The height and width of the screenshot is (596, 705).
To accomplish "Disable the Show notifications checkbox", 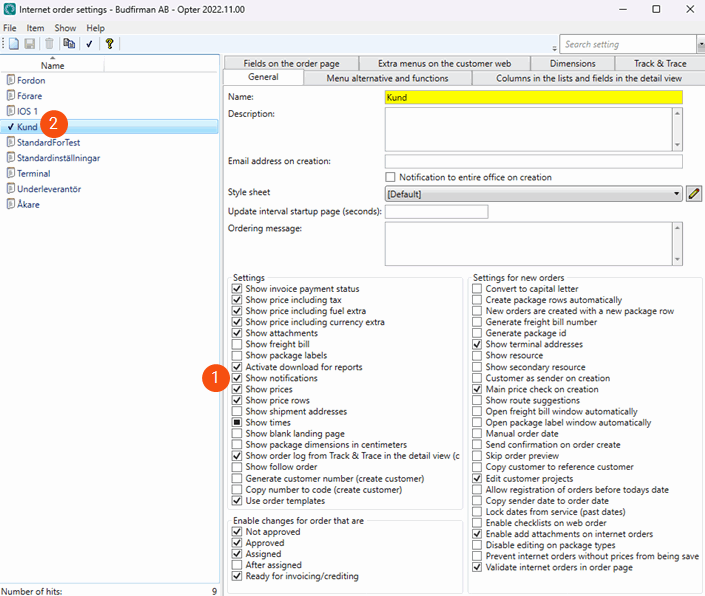I will 237,378.
